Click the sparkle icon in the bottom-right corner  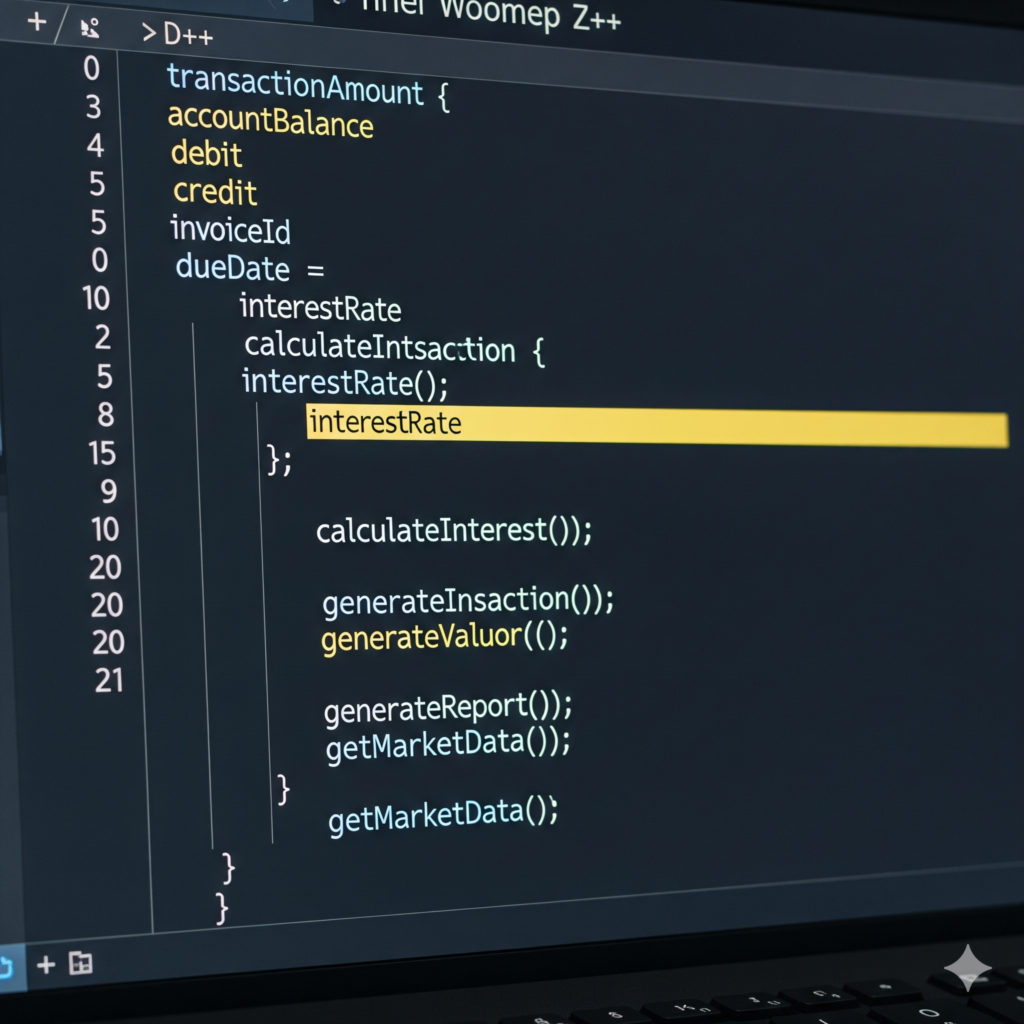click(x=967, y=967)
